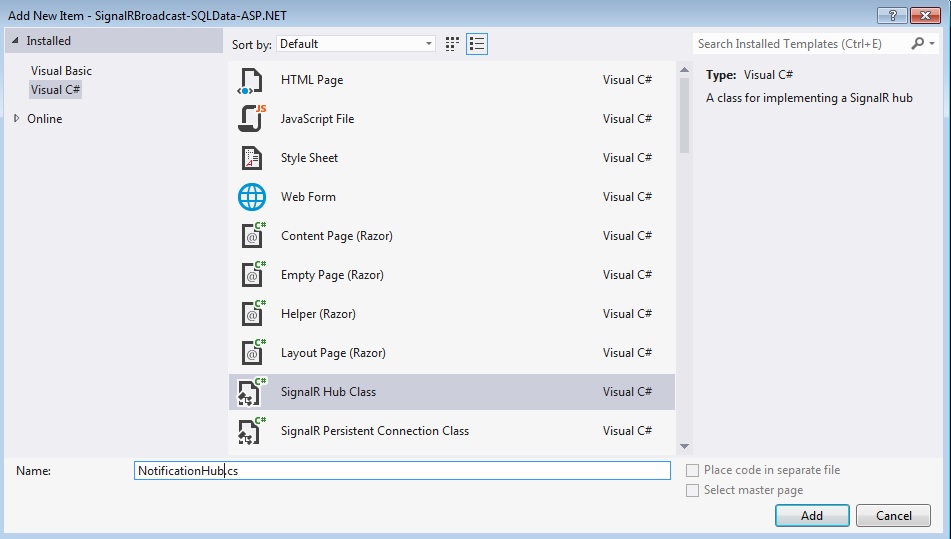Viewport: 951px width, 539px height.
Task: Open the Sort by dropdown
Action: pos(356,44)
